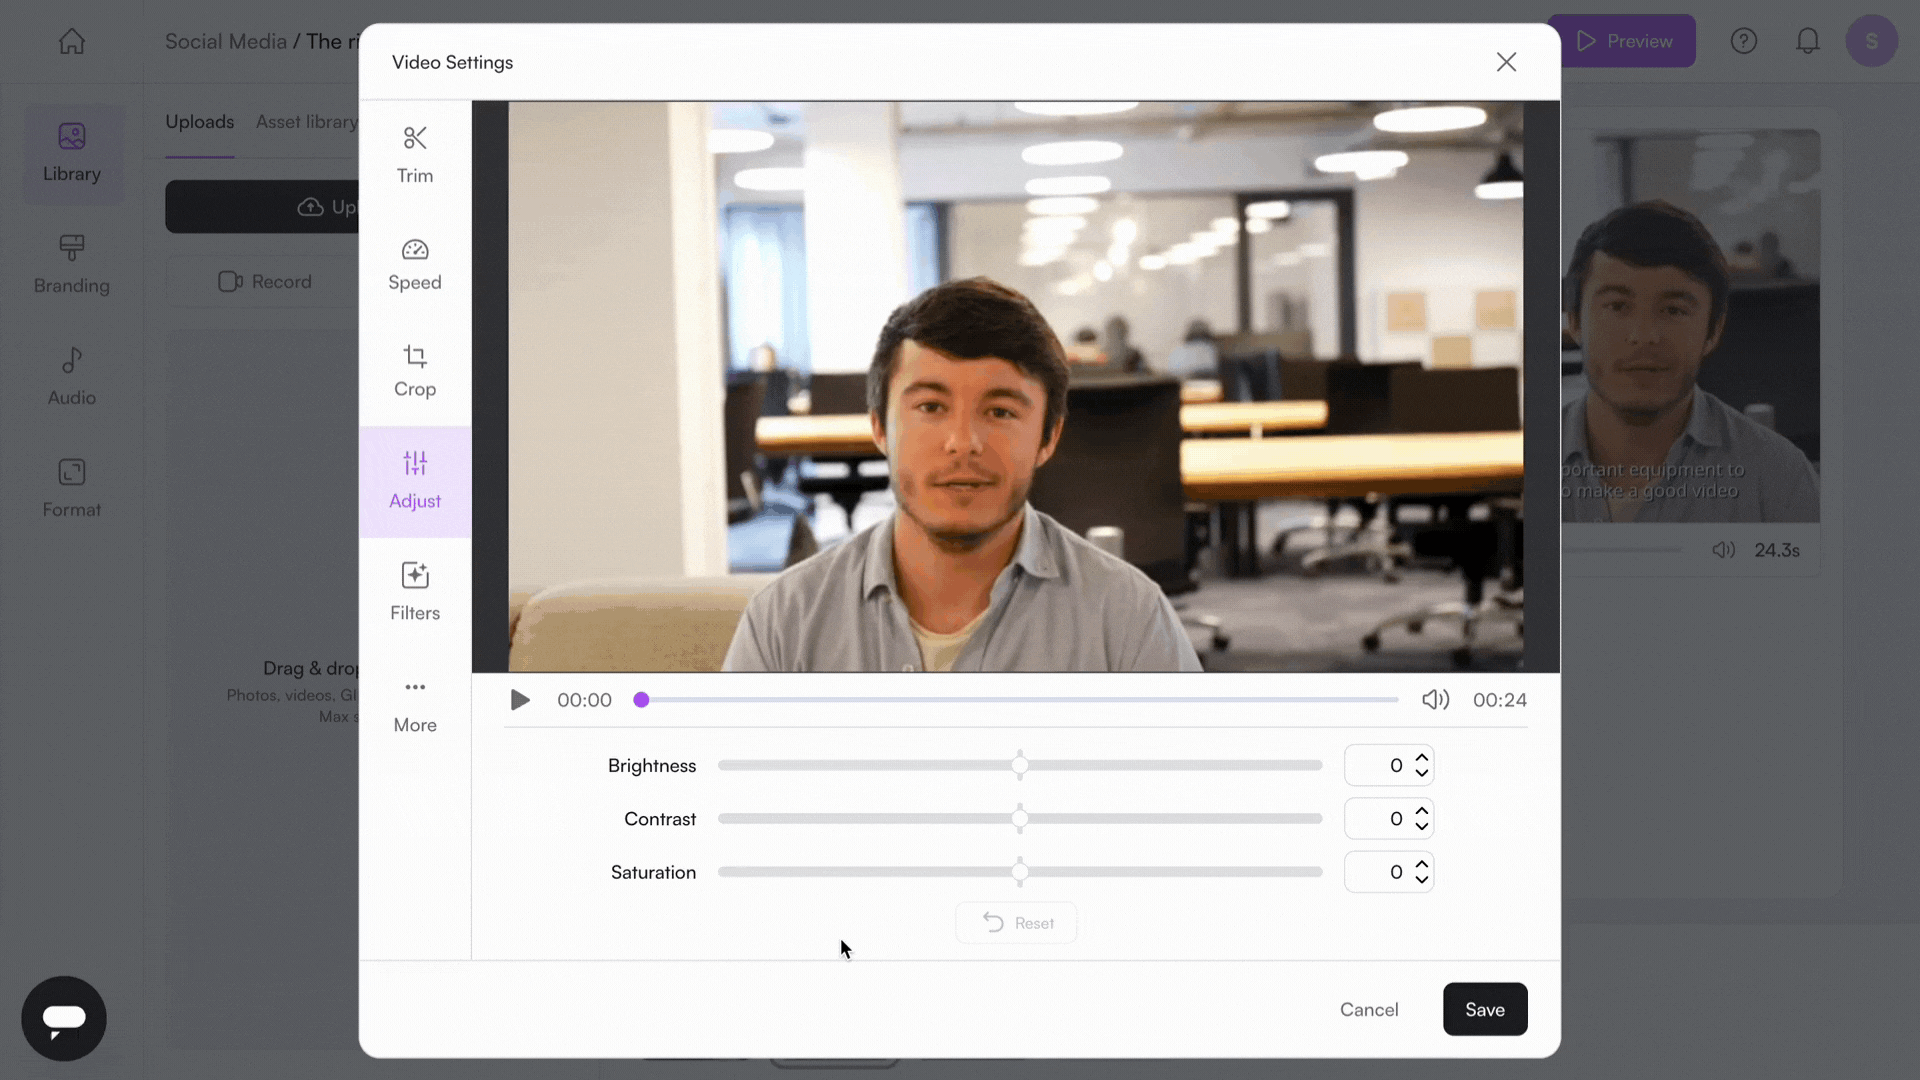Click the Record button

tap(264, 282)
